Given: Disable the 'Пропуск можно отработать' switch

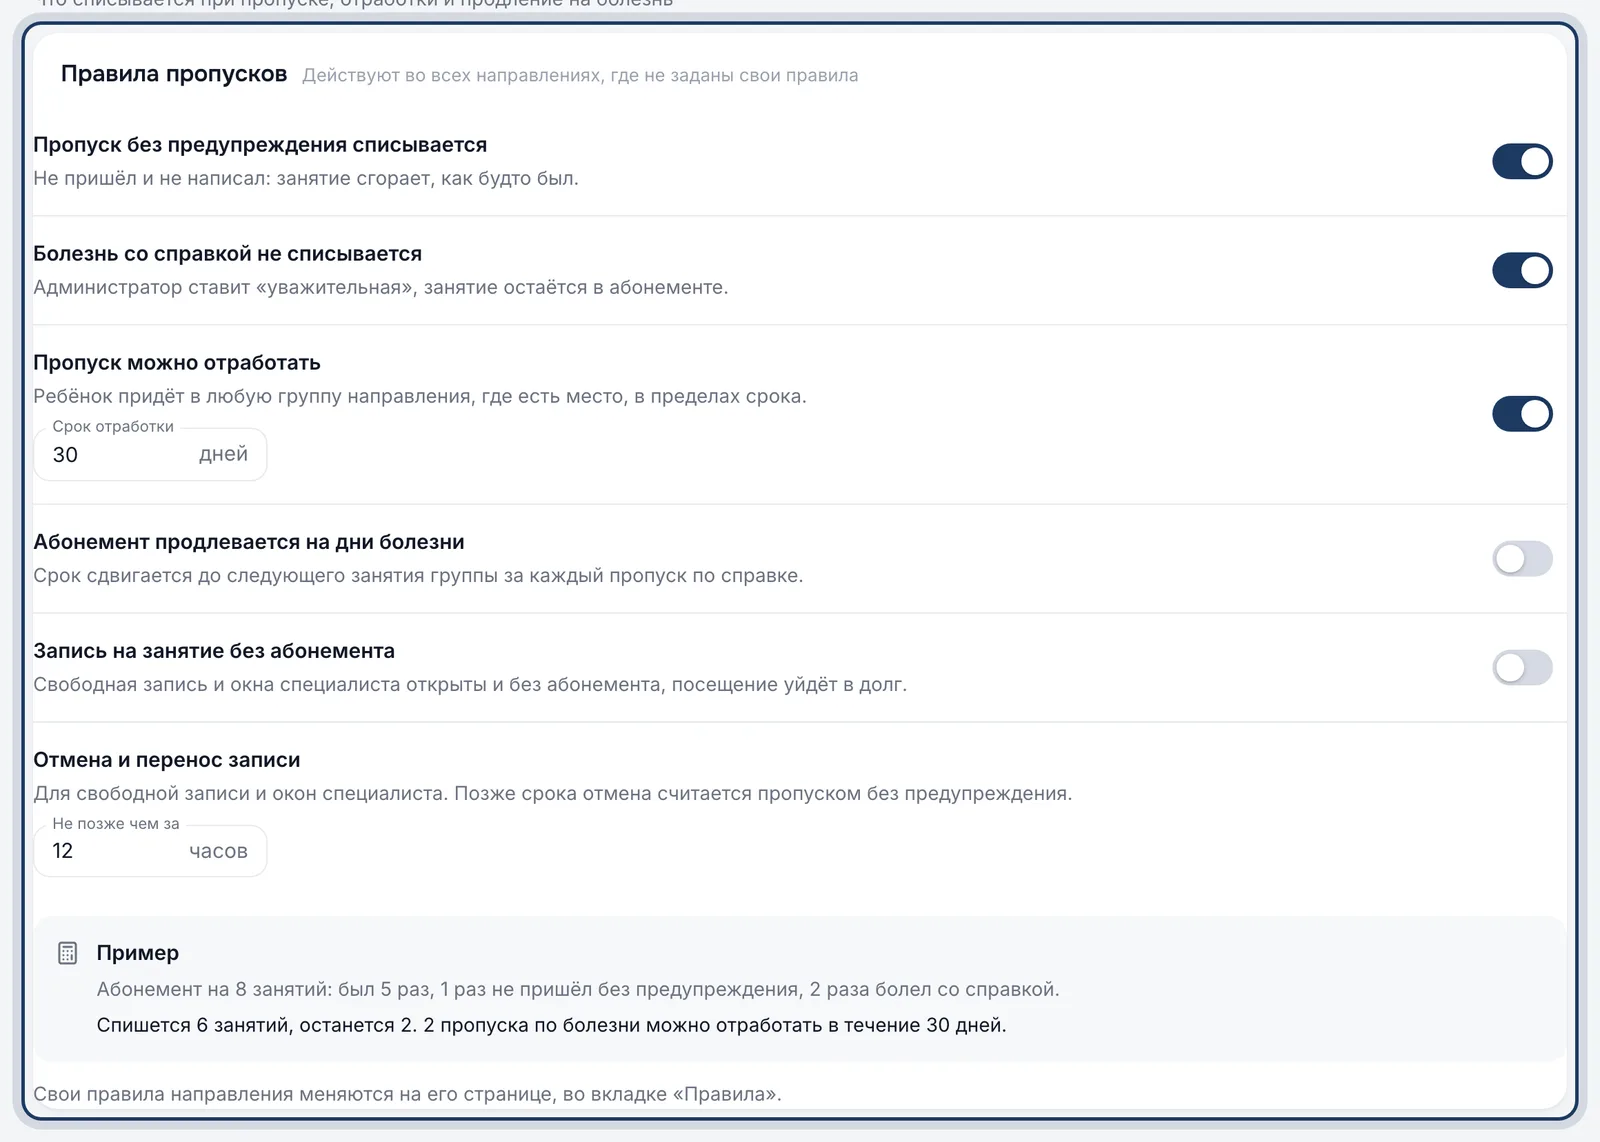Looking at the screenshot, I should point(1522,414).
